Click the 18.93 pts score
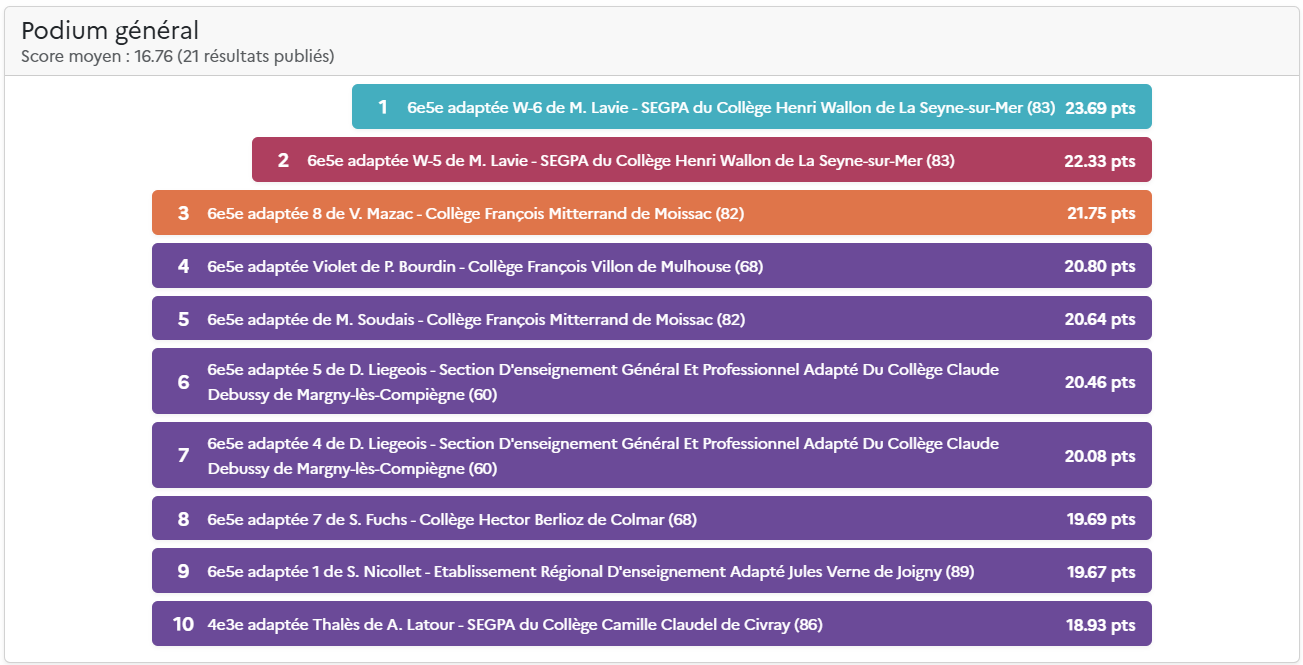This screenshot has width=1303, height=665. coord(1100,625)
